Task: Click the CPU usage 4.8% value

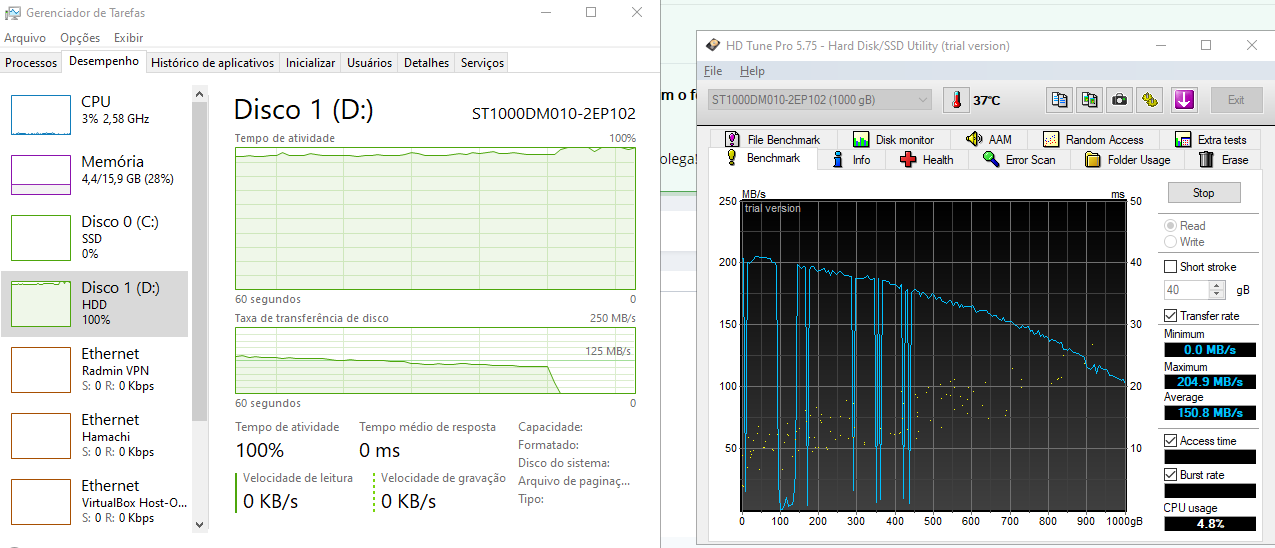Action: coord(1209,523)
